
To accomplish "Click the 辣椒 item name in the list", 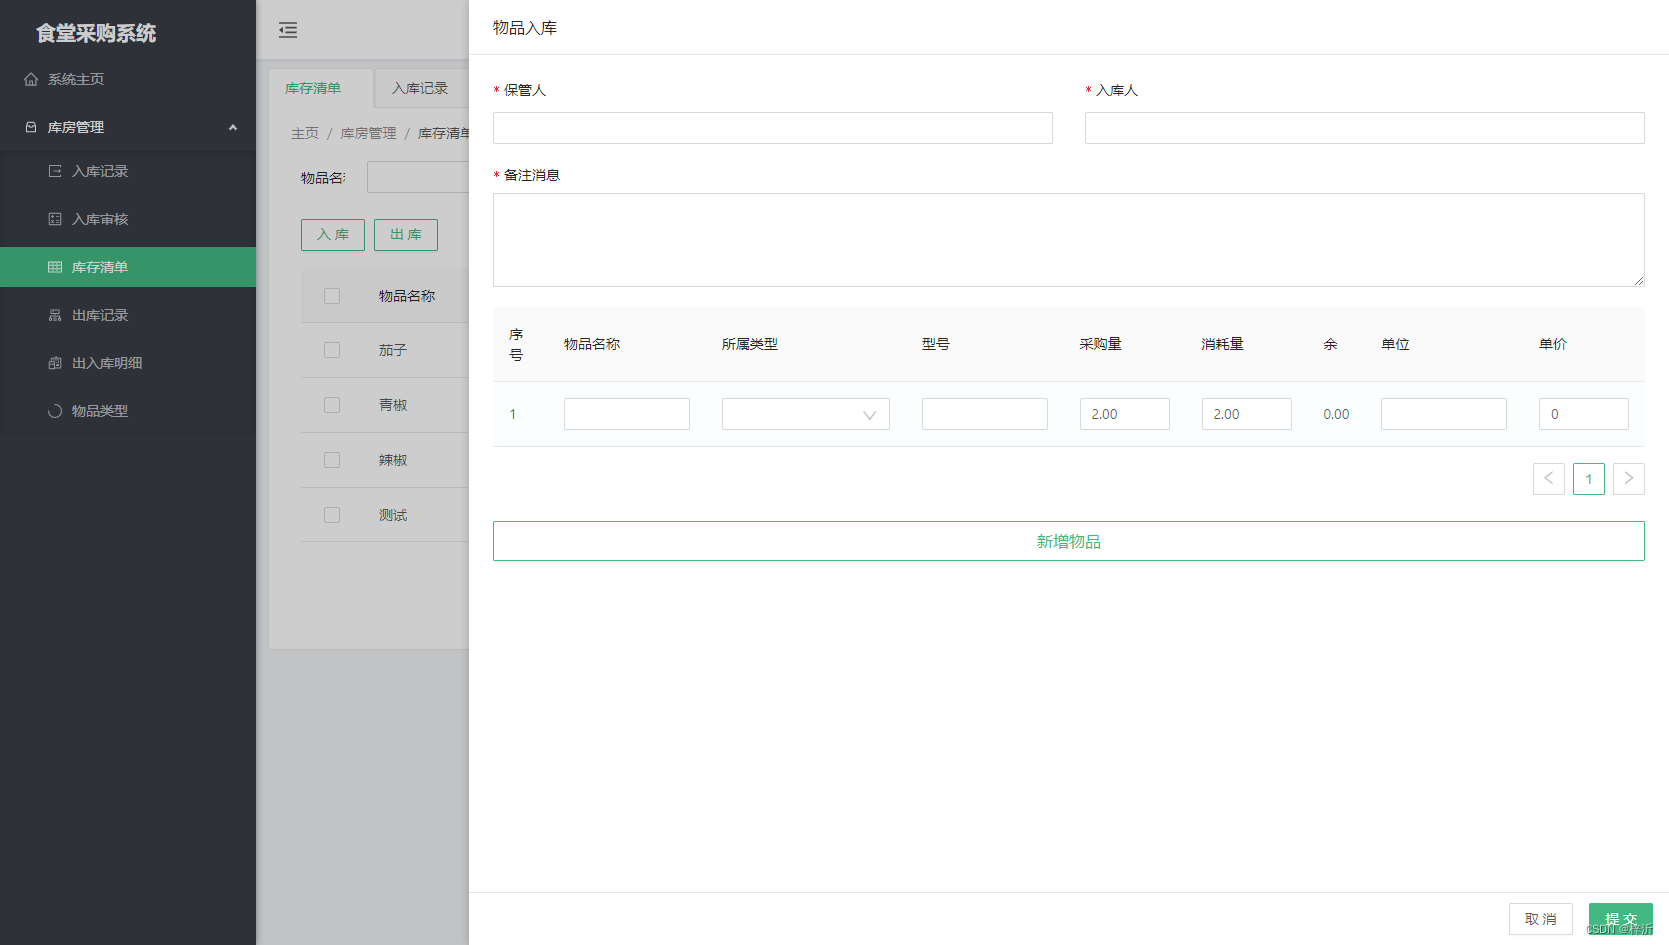I will [x=393, y=460].
